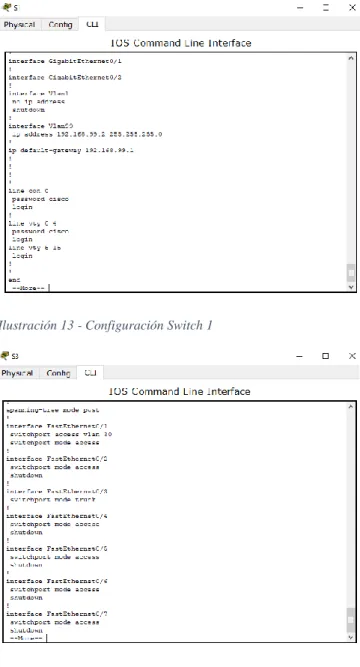Click 'interface FastEthernet0/1' line in S3 CLI

click(57, 426)
